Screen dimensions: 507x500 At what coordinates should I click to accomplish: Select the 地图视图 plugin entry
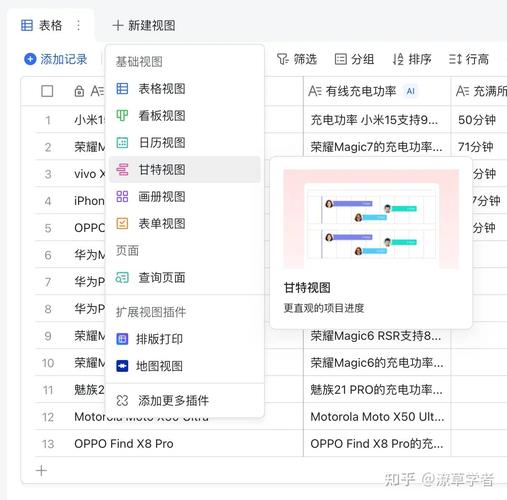point(185,366)
